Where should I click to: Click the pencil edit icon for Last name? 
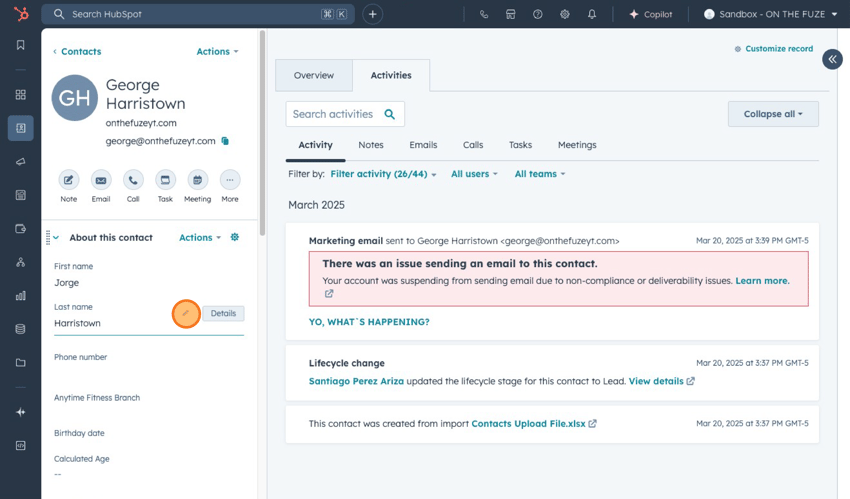186,313
